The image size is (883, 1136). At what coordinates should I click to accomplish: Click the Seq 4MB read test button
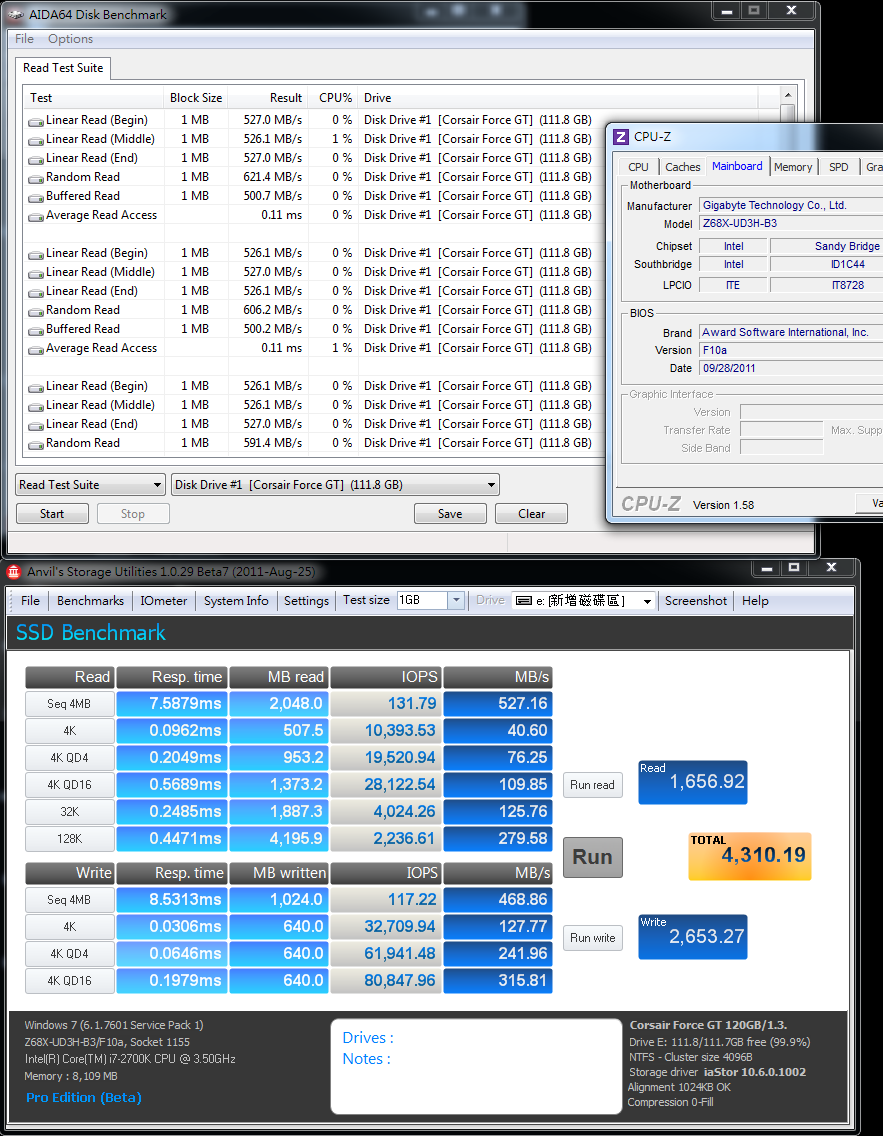point(70,703)
